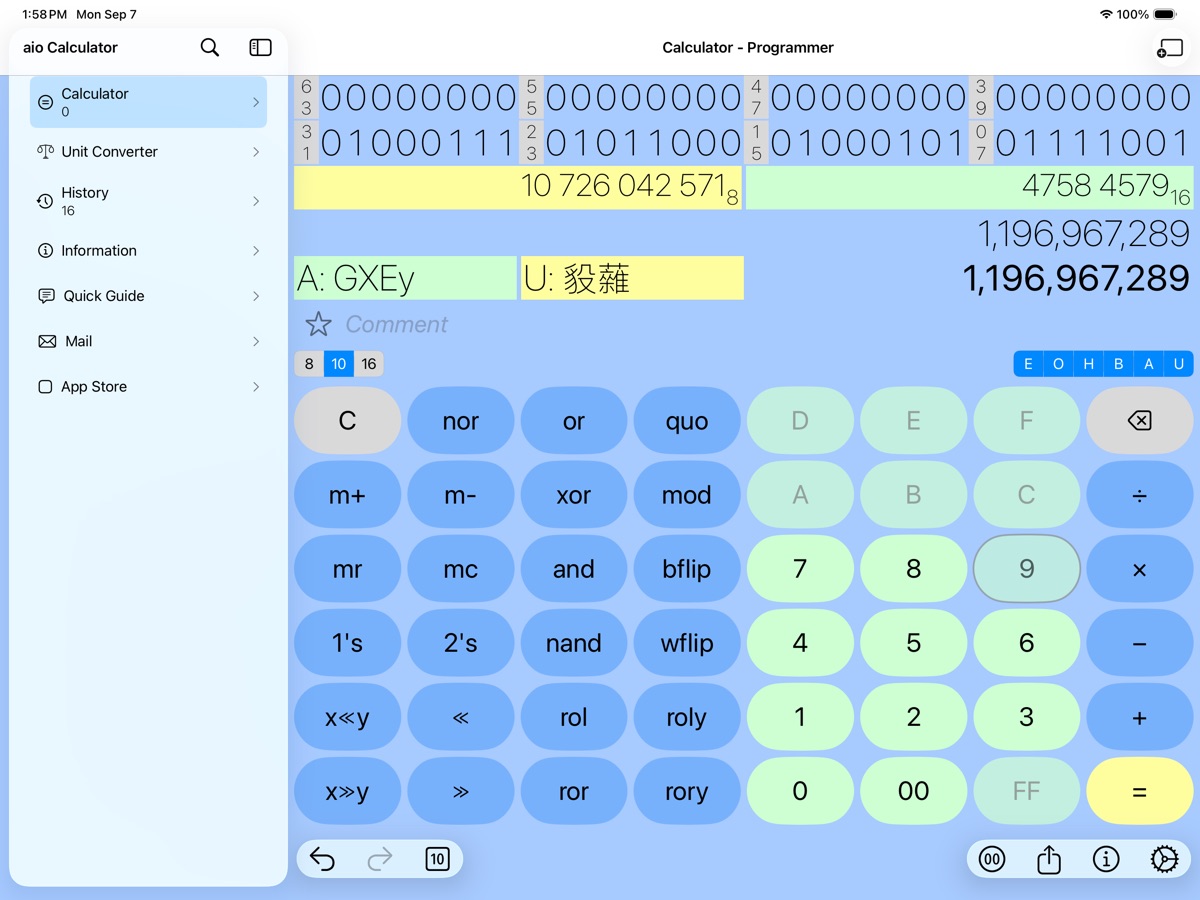This screenshot has height=900, width=1200.
Task: Toggle the sidebar panel icon
Action: (260, 47)
